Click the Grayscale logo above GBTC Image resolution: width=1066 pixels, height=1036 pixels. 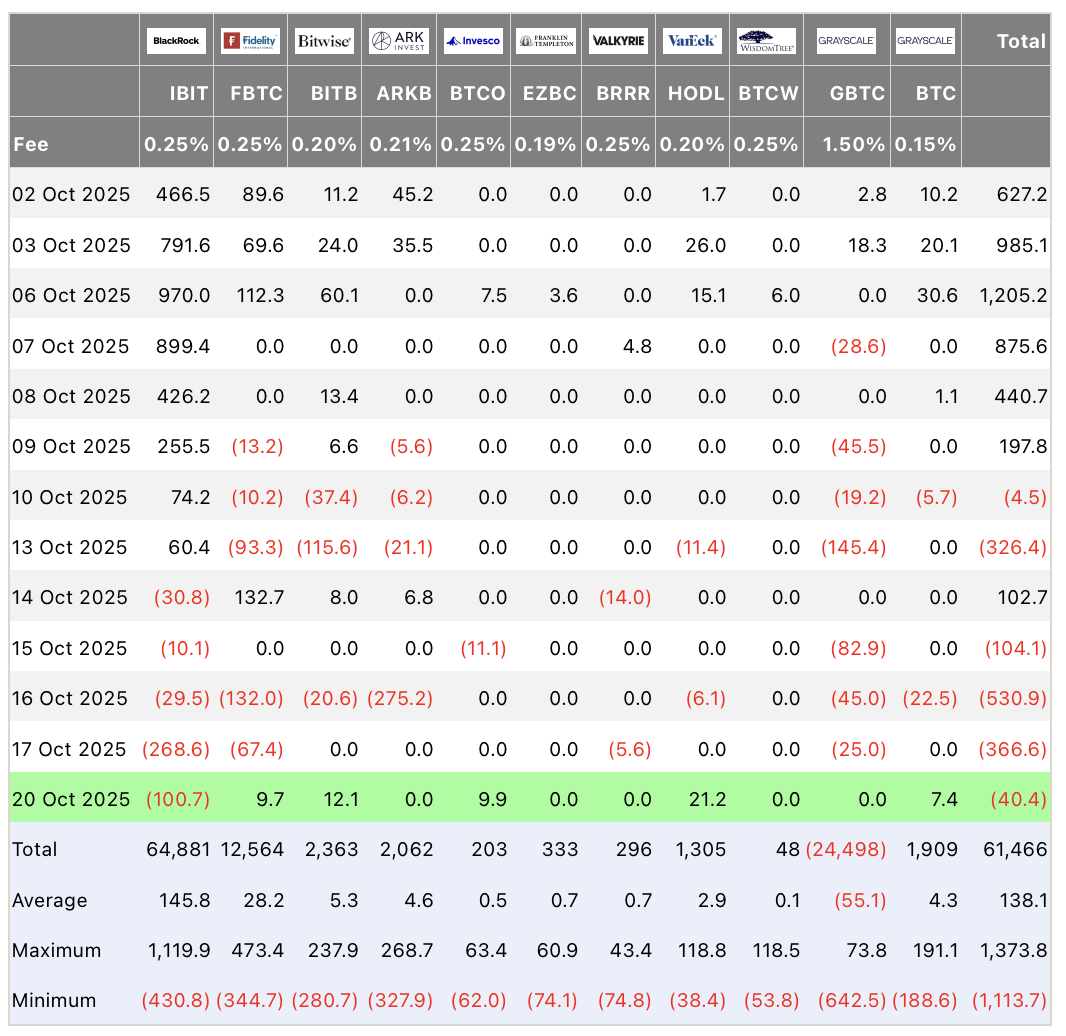click(846, 41)
